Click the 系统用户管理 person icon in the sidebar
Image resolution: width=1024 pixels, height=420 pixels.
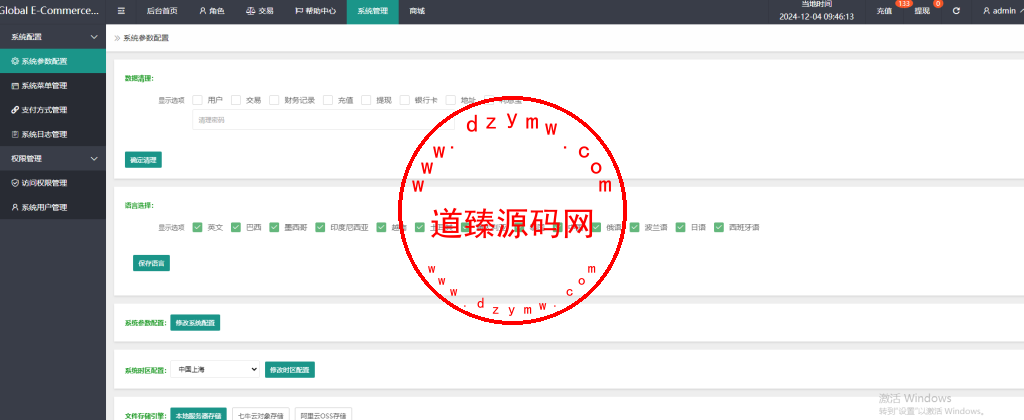[15, 208]
